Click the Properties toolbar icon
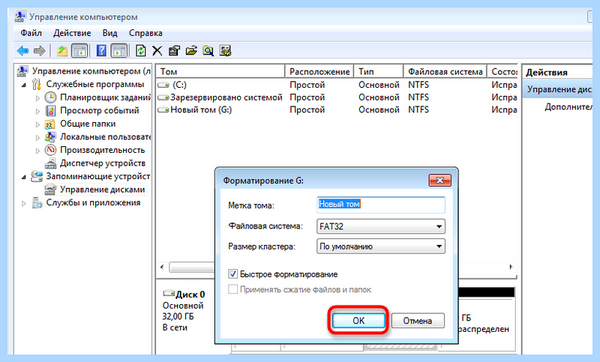Screen dimensions: 600x362 coord(174,51)
